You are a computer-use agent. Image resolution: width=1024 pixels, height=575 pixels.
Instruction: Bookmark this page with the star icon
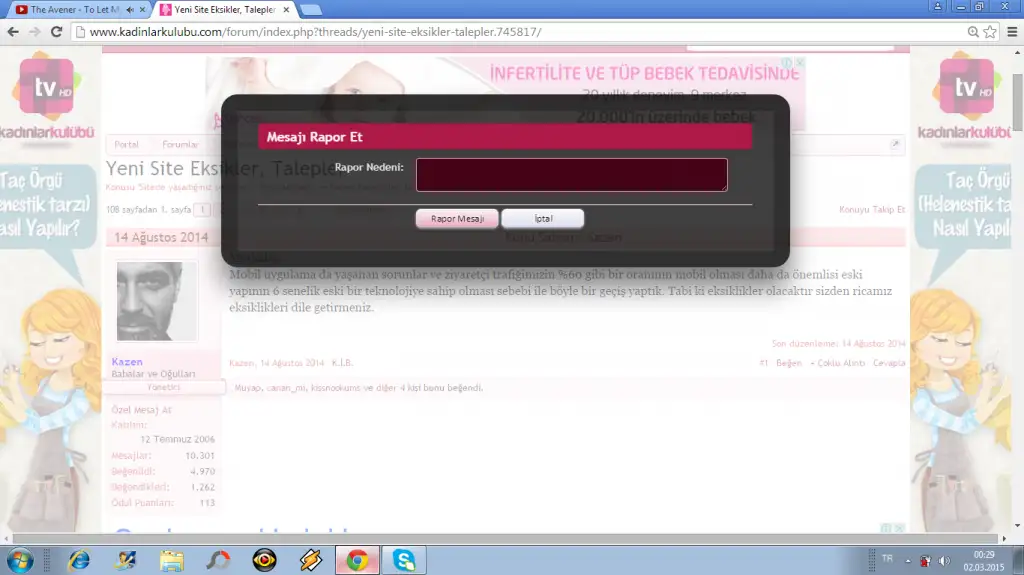coord(990,32)
